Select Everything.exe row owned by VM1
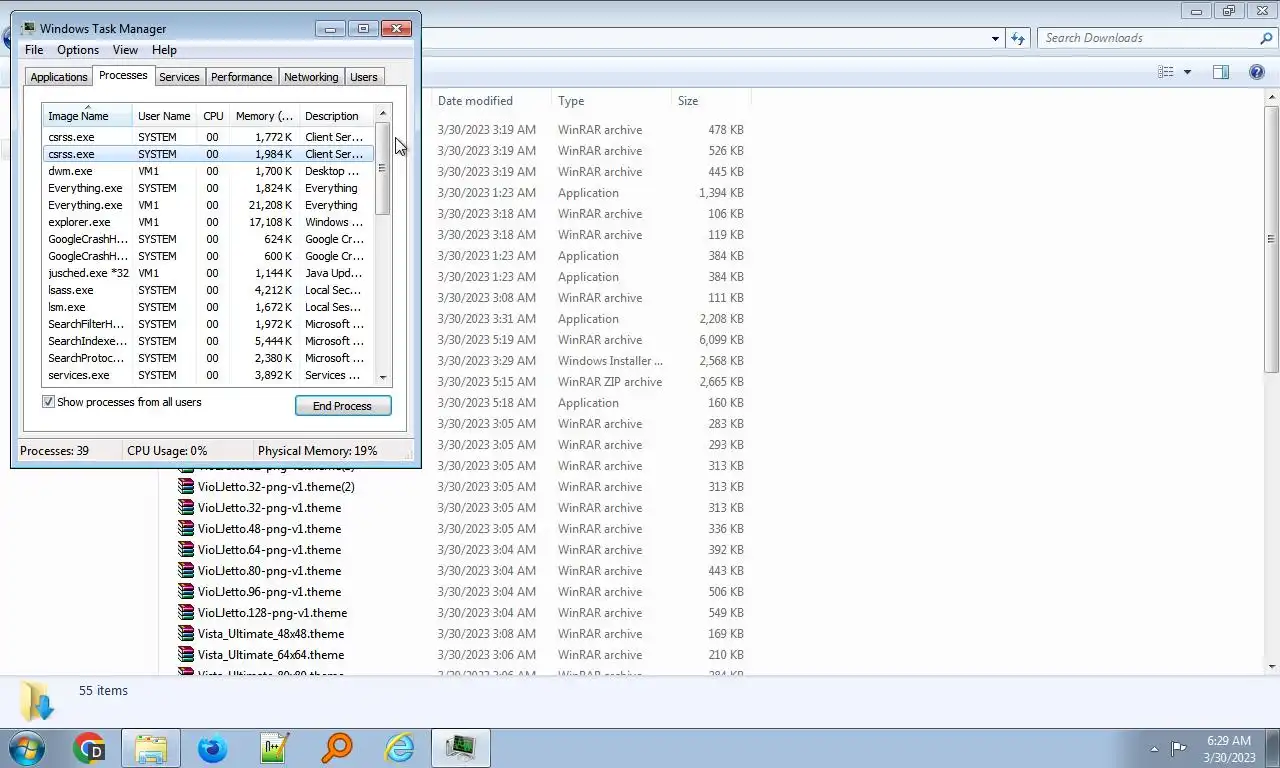 coord(208,205)
